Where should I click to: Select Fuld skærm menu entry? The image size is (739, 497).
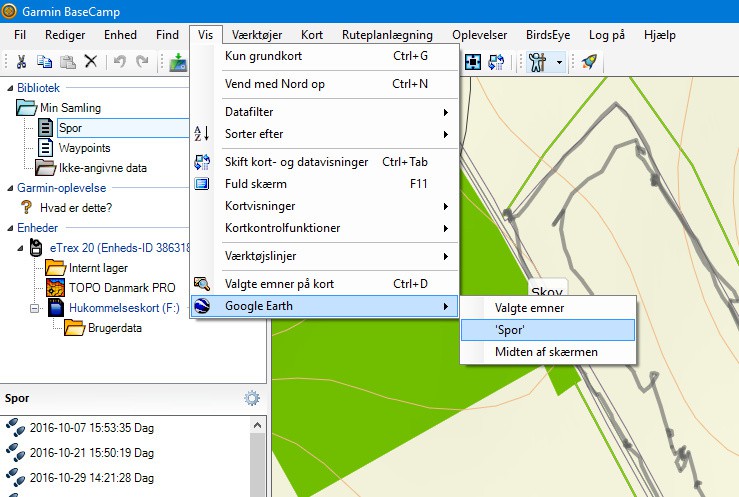[x=325, y=184]
